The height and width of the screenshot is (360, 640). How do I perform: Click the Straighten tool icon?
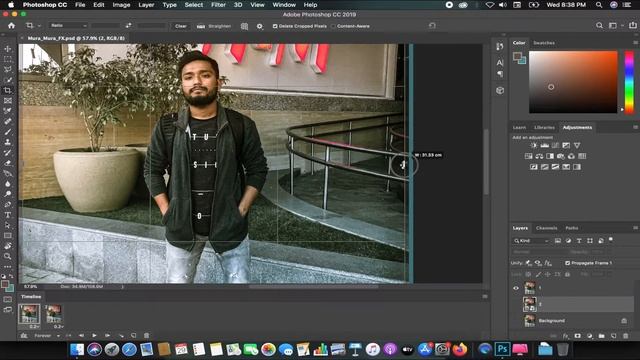(x=201, y=26)
